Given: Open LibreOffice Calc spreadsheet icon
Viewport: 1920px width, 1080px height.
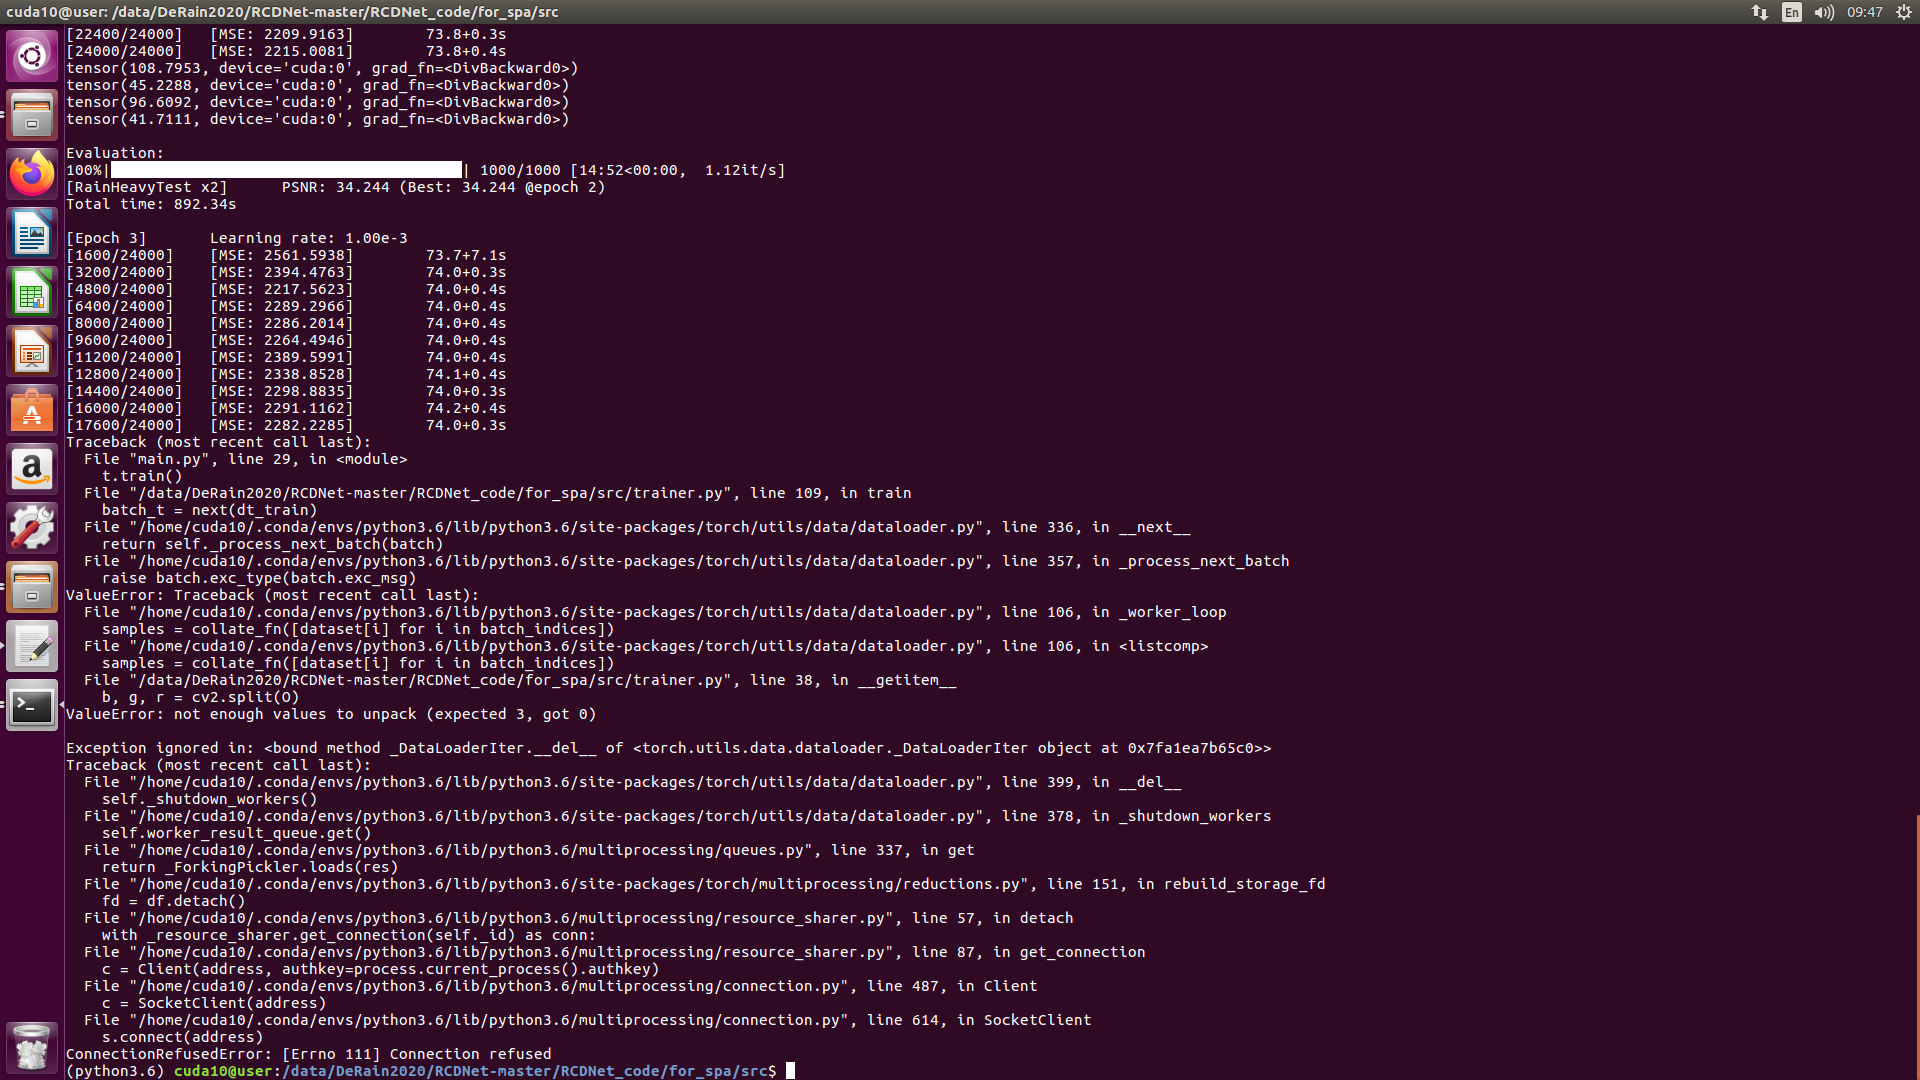Looking at the screenshot, I should pos(32,292).
